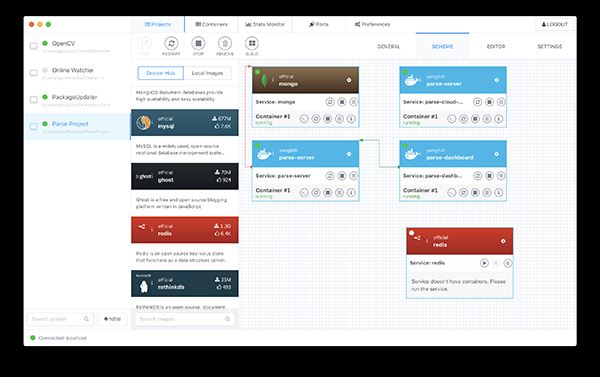Click the Stop project toolbar icon
600x377 pixels.
tap(198, 43)
